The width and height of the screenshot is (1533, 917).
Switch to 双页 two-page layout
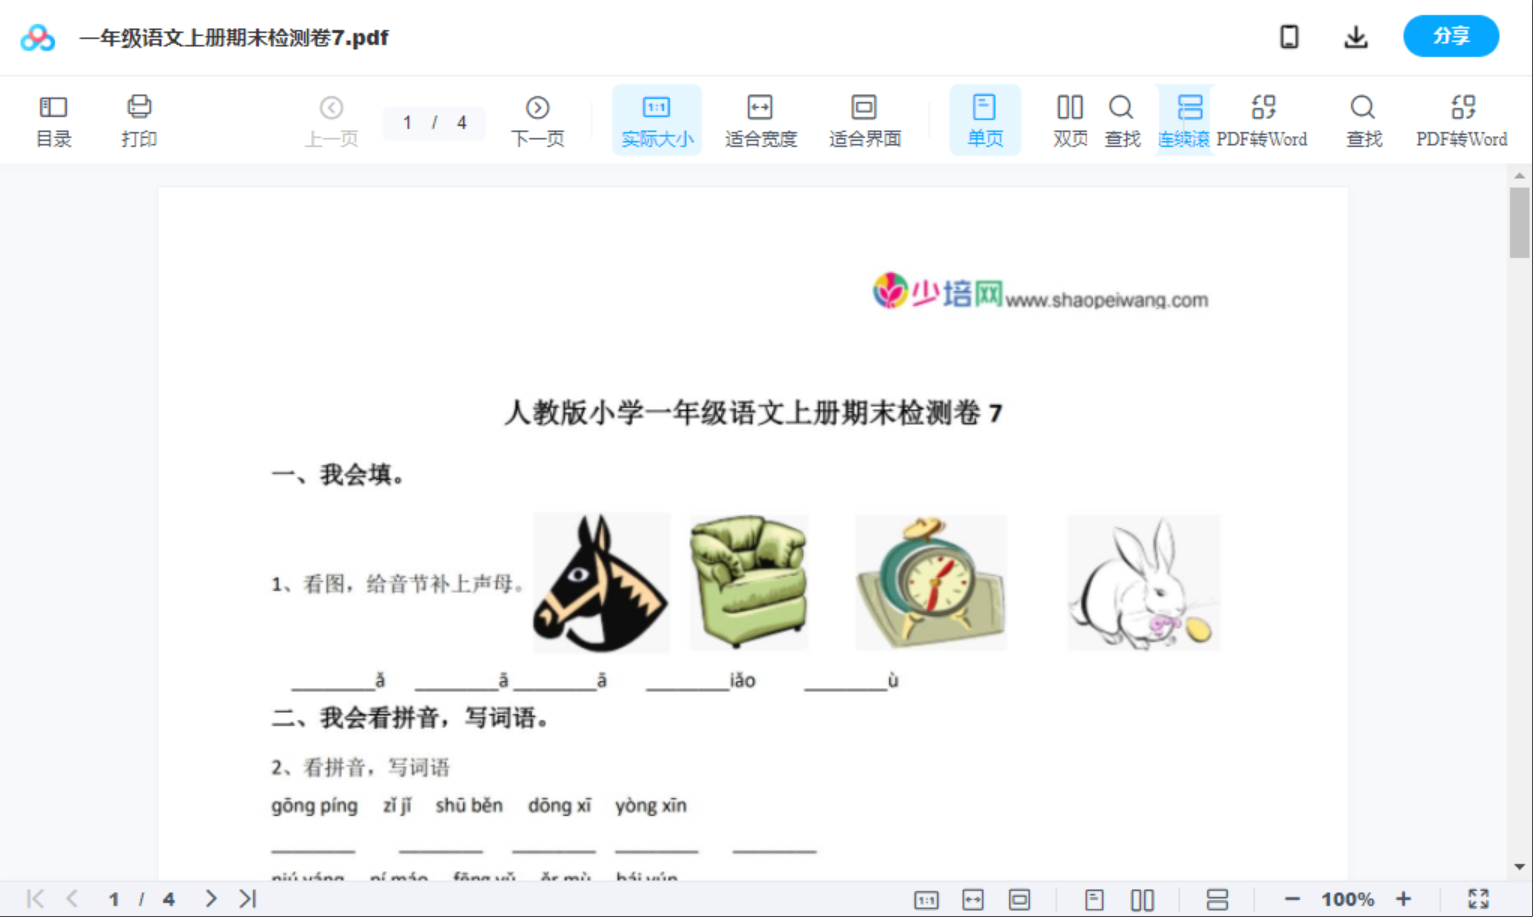1069,119
